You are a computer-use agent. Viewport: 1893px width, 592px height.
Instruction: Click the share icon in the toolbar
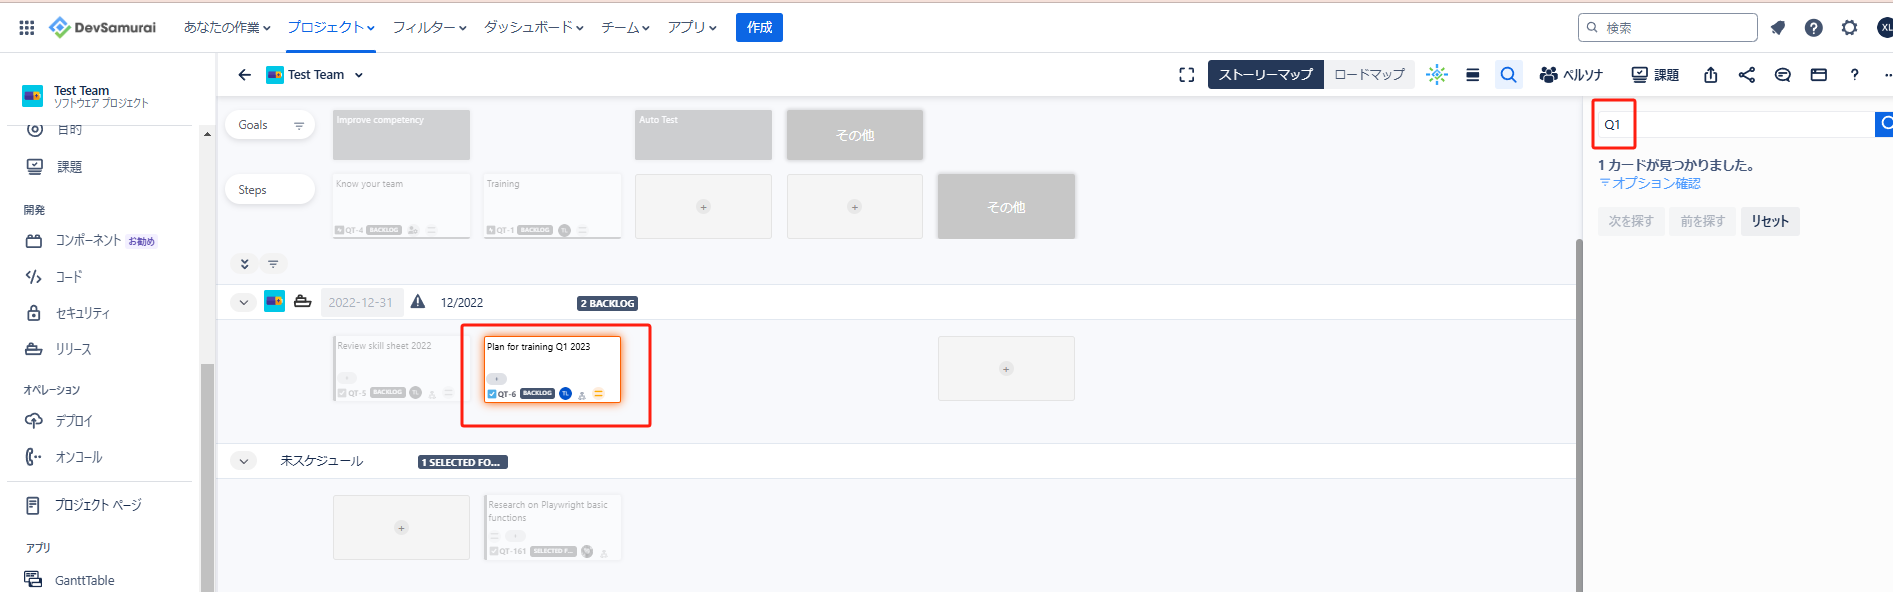[x=1747, y=75]
